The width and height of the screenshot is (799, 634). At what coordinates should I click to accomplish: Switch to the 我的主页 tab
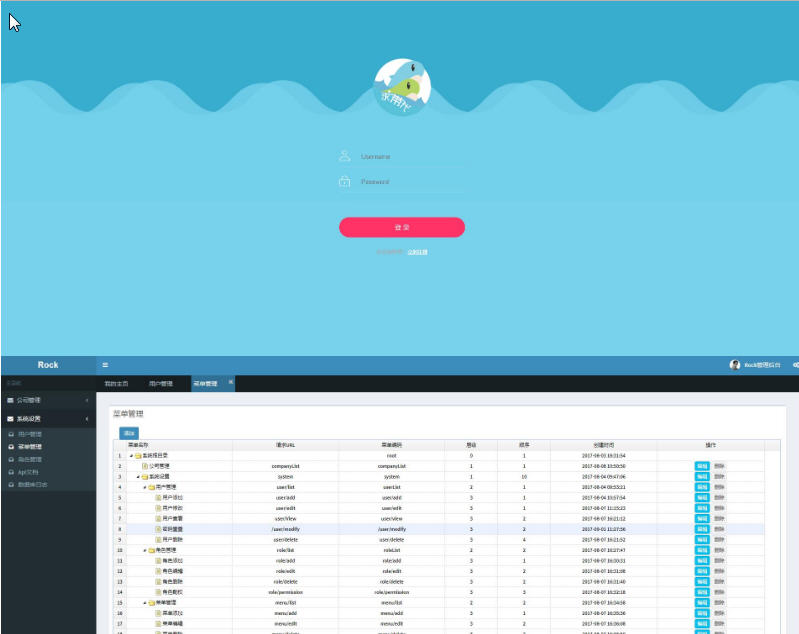tap(117, 384)
